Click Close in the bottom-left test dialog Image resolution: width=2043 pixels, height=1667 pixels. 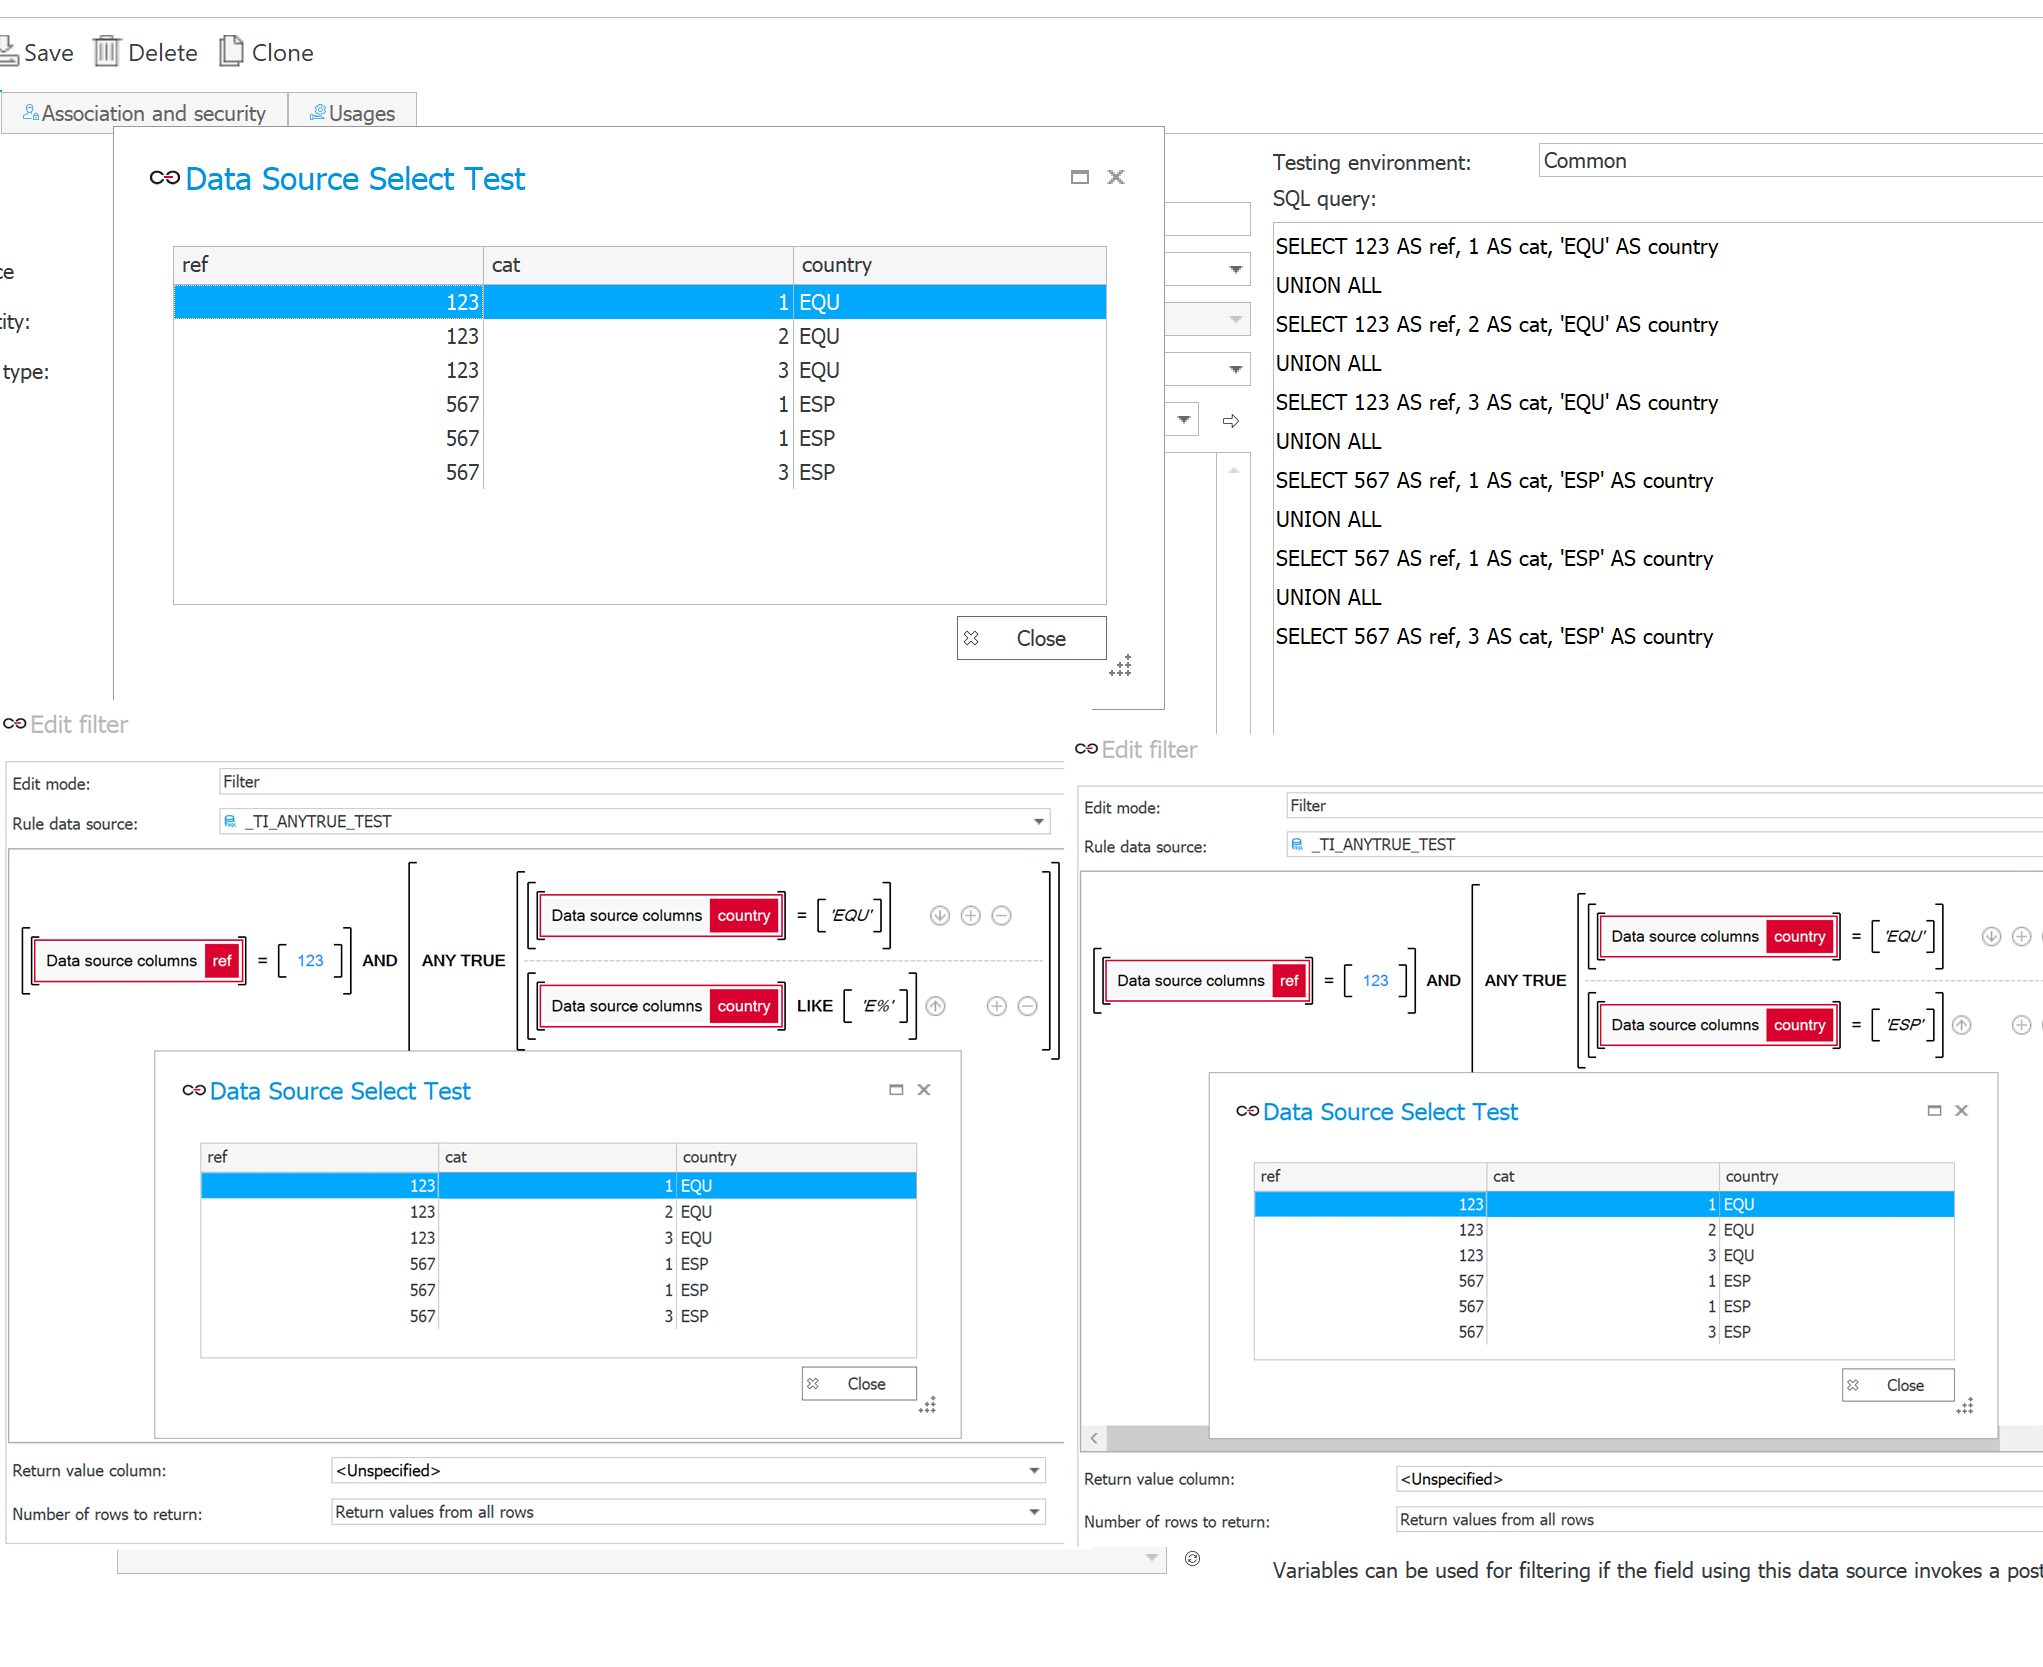[858, 1384]
